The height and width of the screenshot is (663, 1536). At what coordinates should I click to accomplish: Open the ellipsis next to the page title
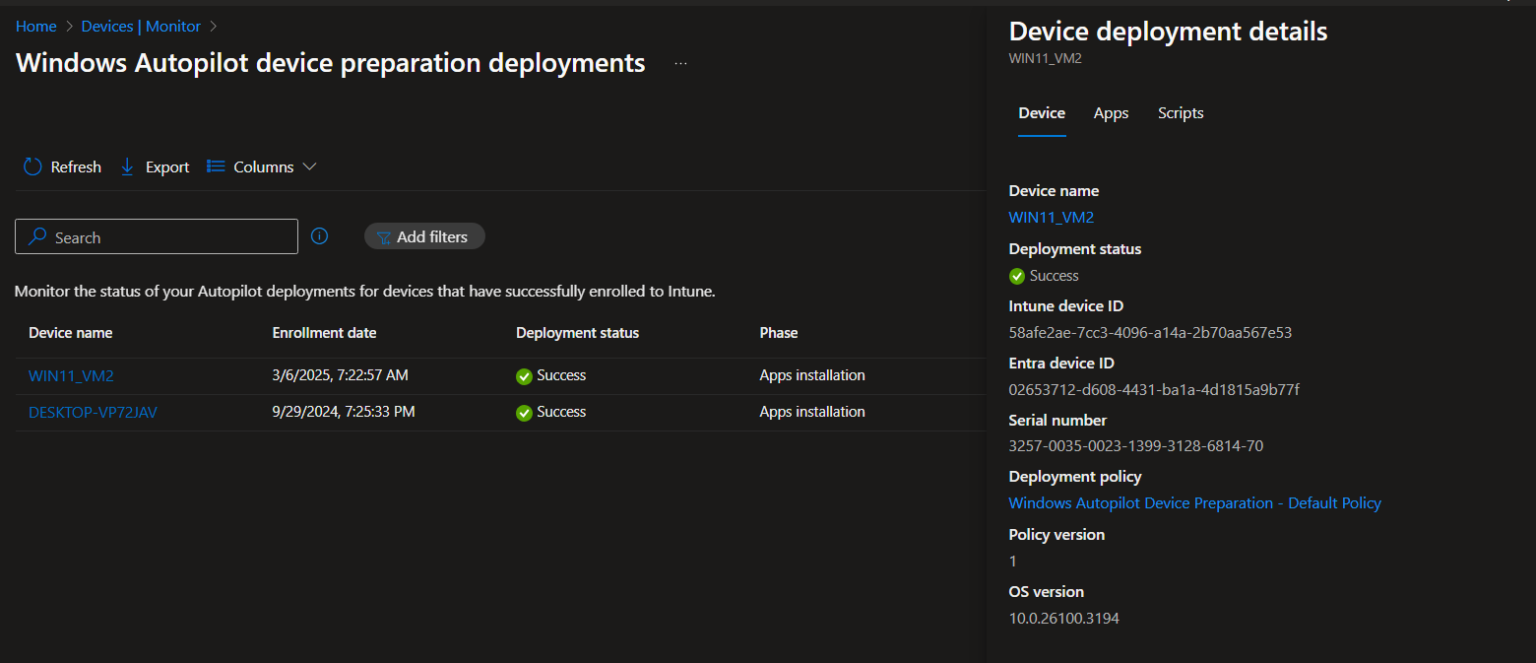point(681,62)
